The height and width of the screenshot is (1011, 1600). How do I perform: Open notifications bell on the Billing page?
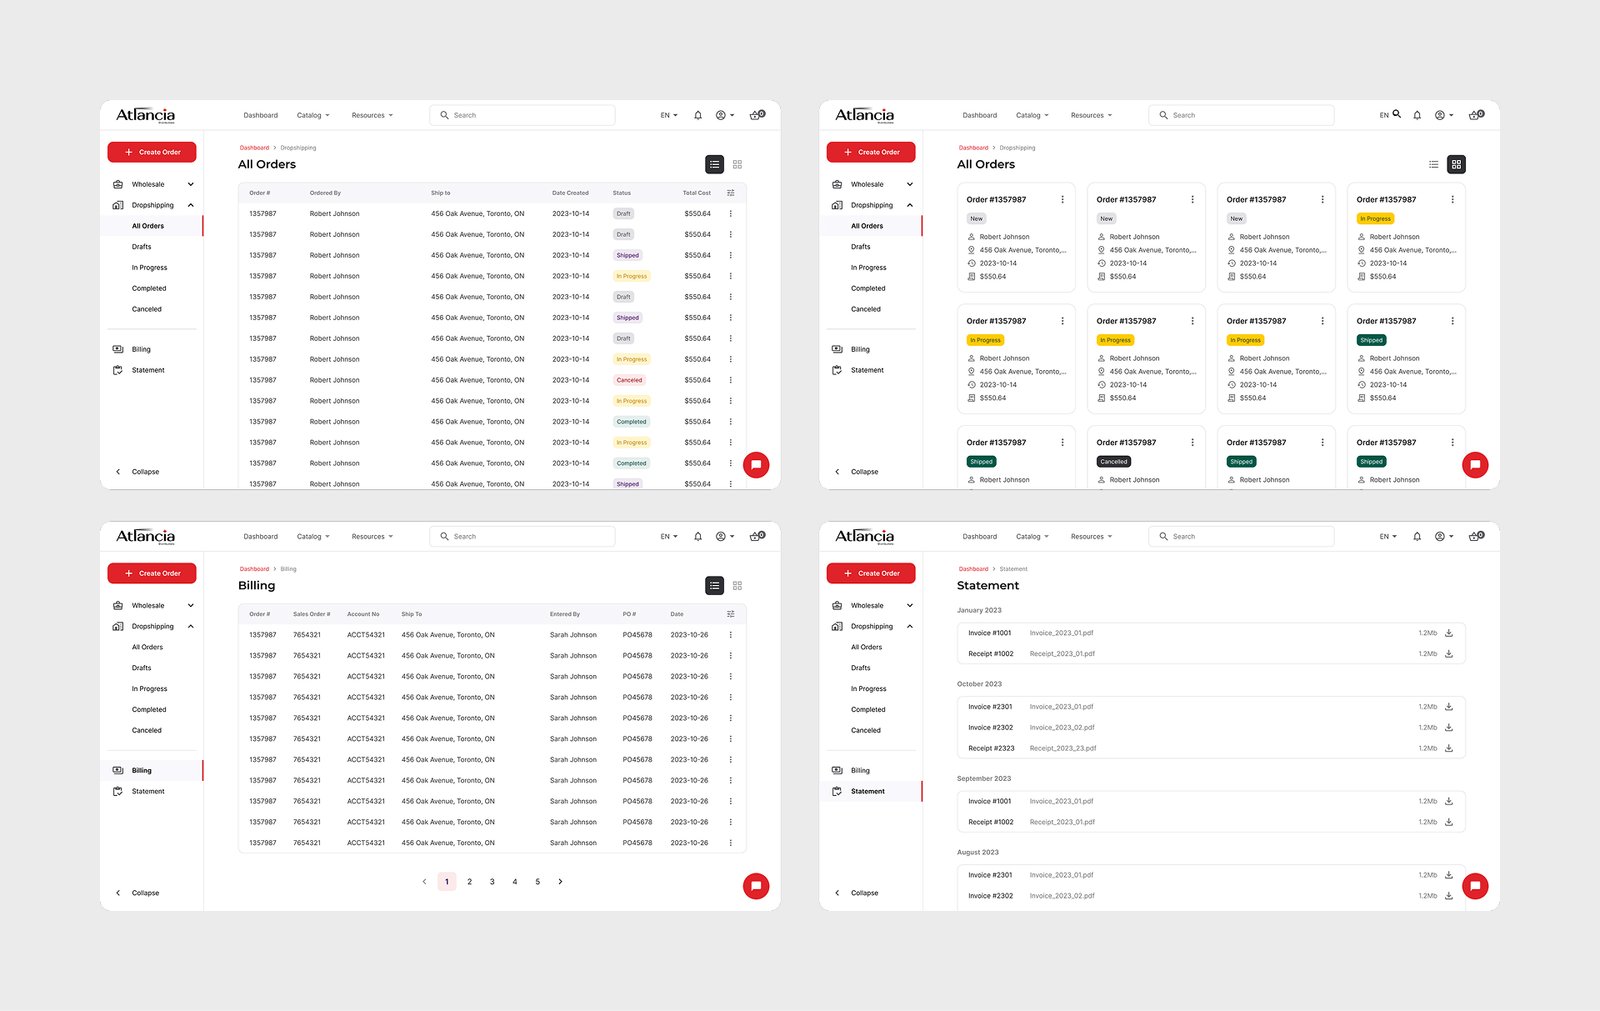click(698, 537)
